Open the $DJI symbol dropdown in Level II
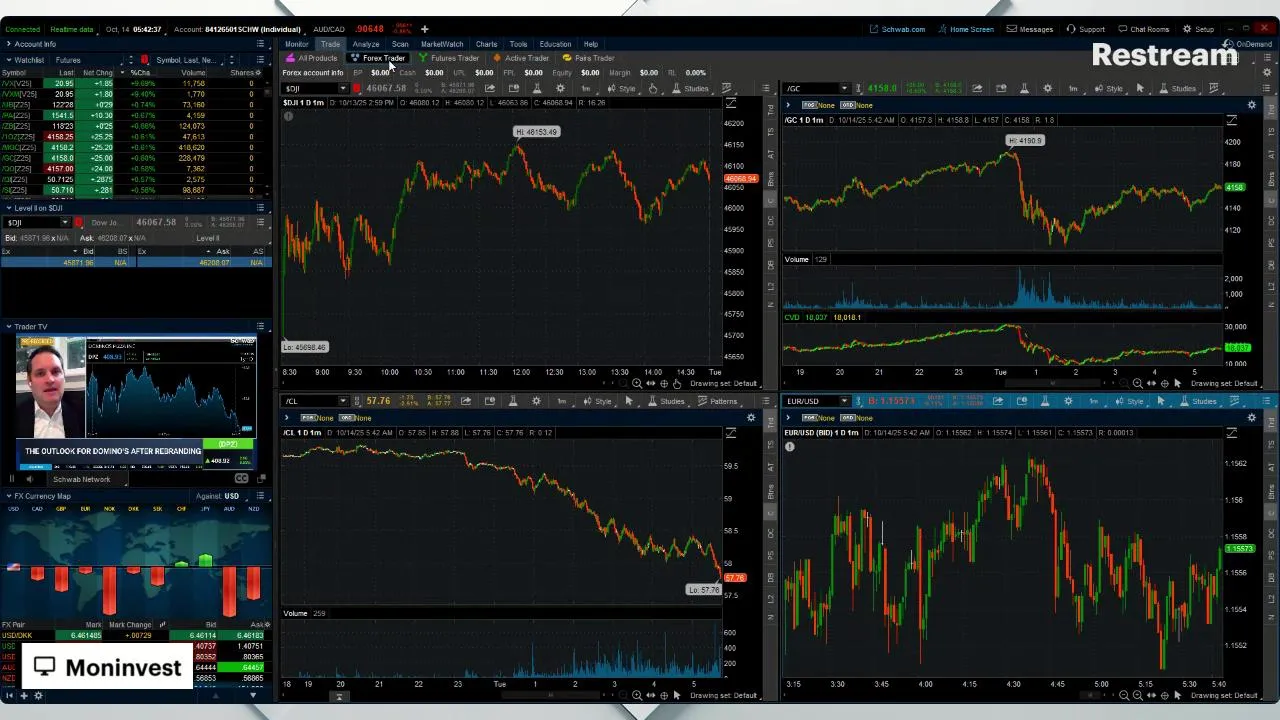The width and height of the screenshot is (1280, 720). (65, 222)
